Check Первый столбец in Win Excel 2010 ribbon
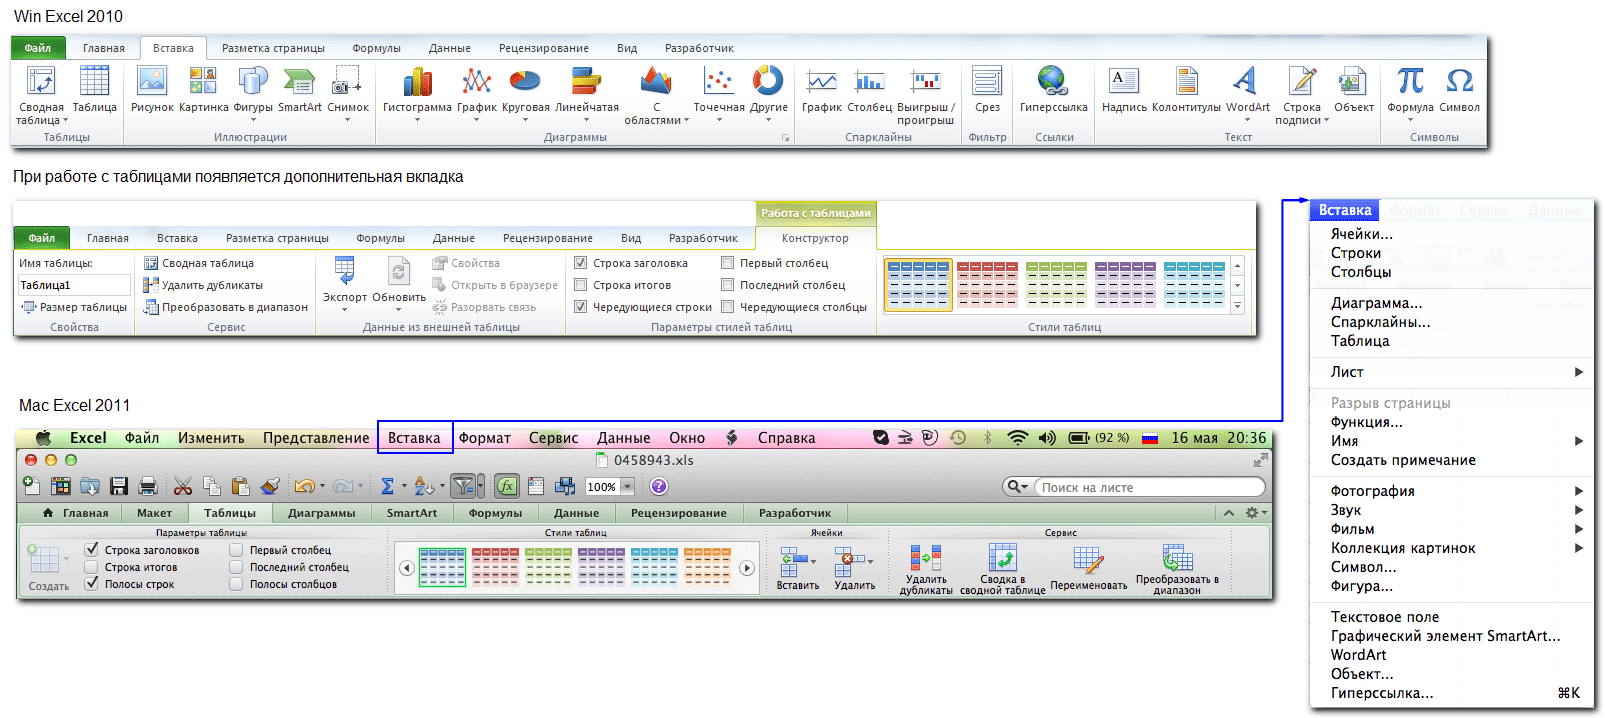The width and height of the screenshot is (1605, 718). click(x=727, y=263)
